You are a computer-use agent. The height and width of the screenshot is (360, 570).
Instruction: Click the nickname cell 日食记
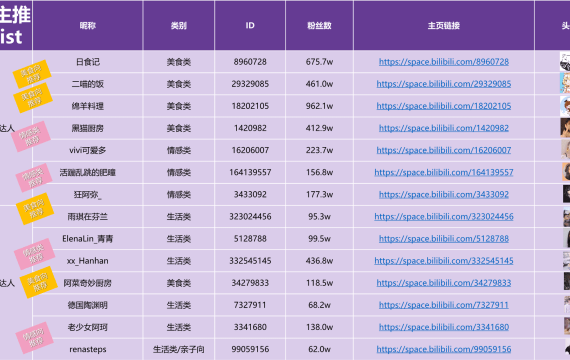coord(88,62)
